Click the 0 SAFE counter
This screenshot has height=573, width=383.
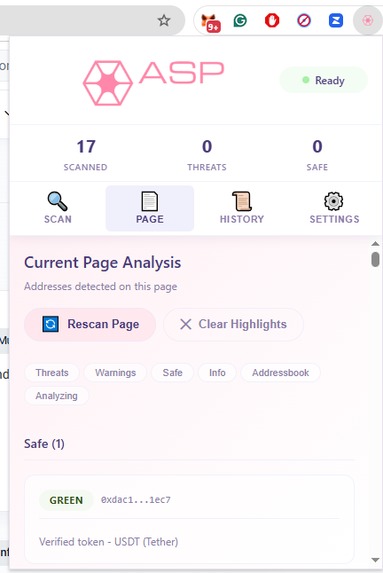pyautogui.click(x=317, y=155)
